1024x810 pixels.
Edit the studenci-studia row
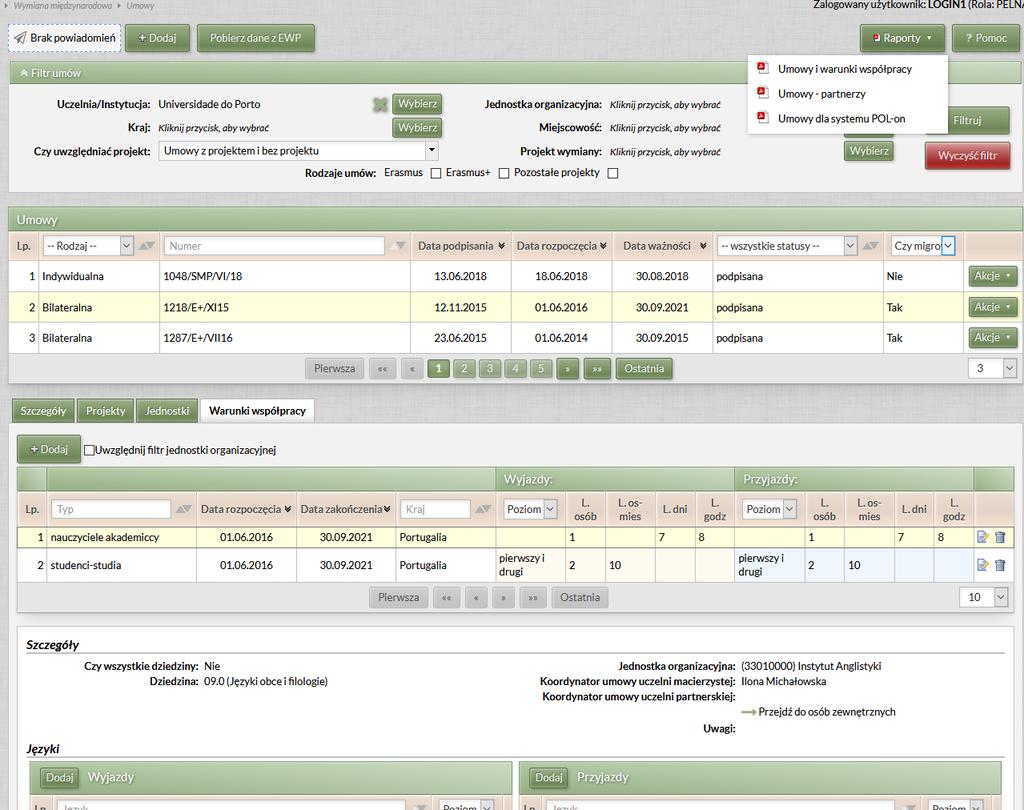(x=982, y=565)
